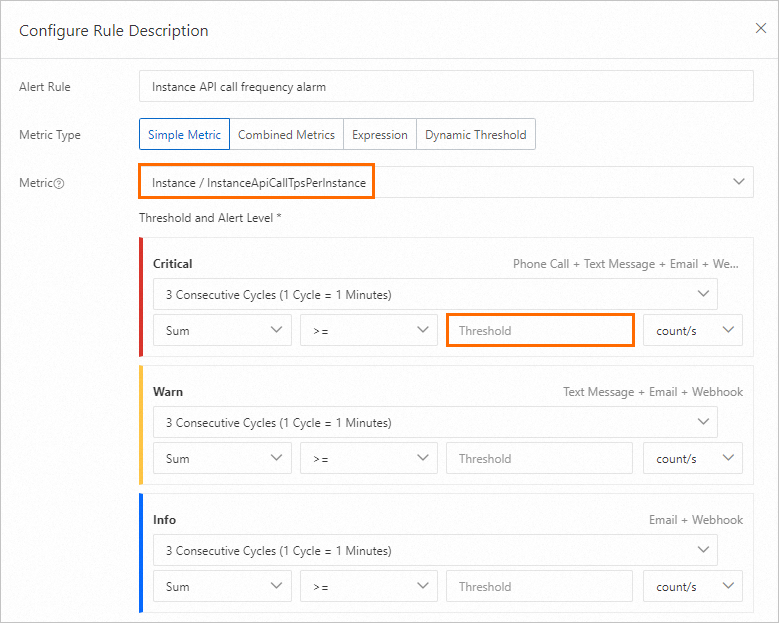Choose the Dynamic Threshold tab
779x623 pixels.
[475, 135]
